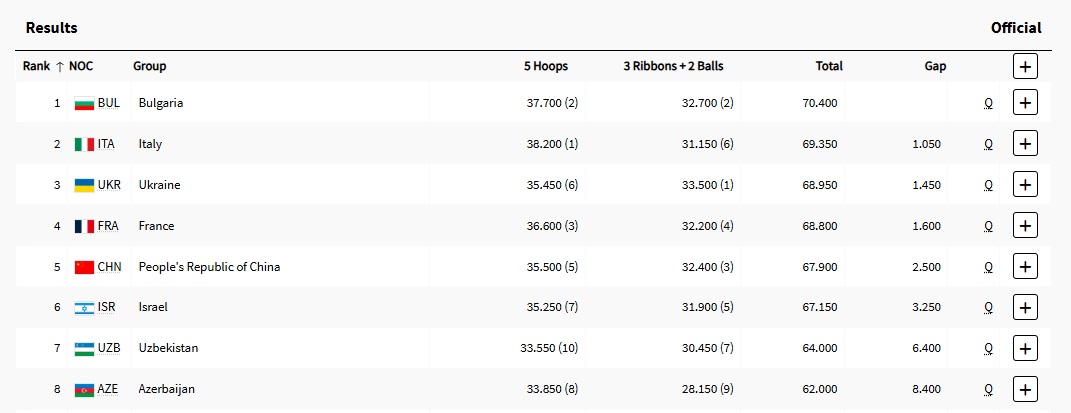Expand Israel row plus button
The height and width of the screenshot is (413, 1071).
1025,308
